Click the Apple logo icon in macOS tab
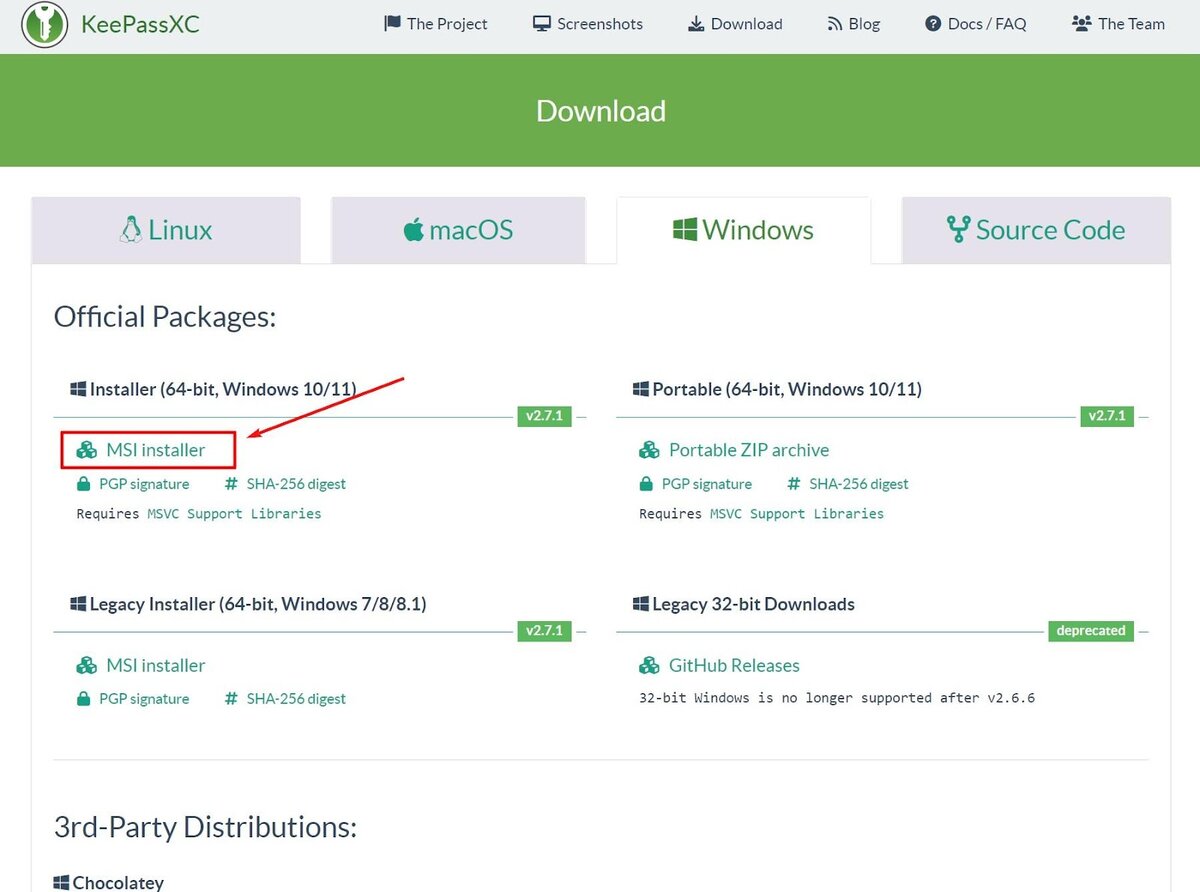This screenshot has width=1200, height=892. tap(414, 230)
